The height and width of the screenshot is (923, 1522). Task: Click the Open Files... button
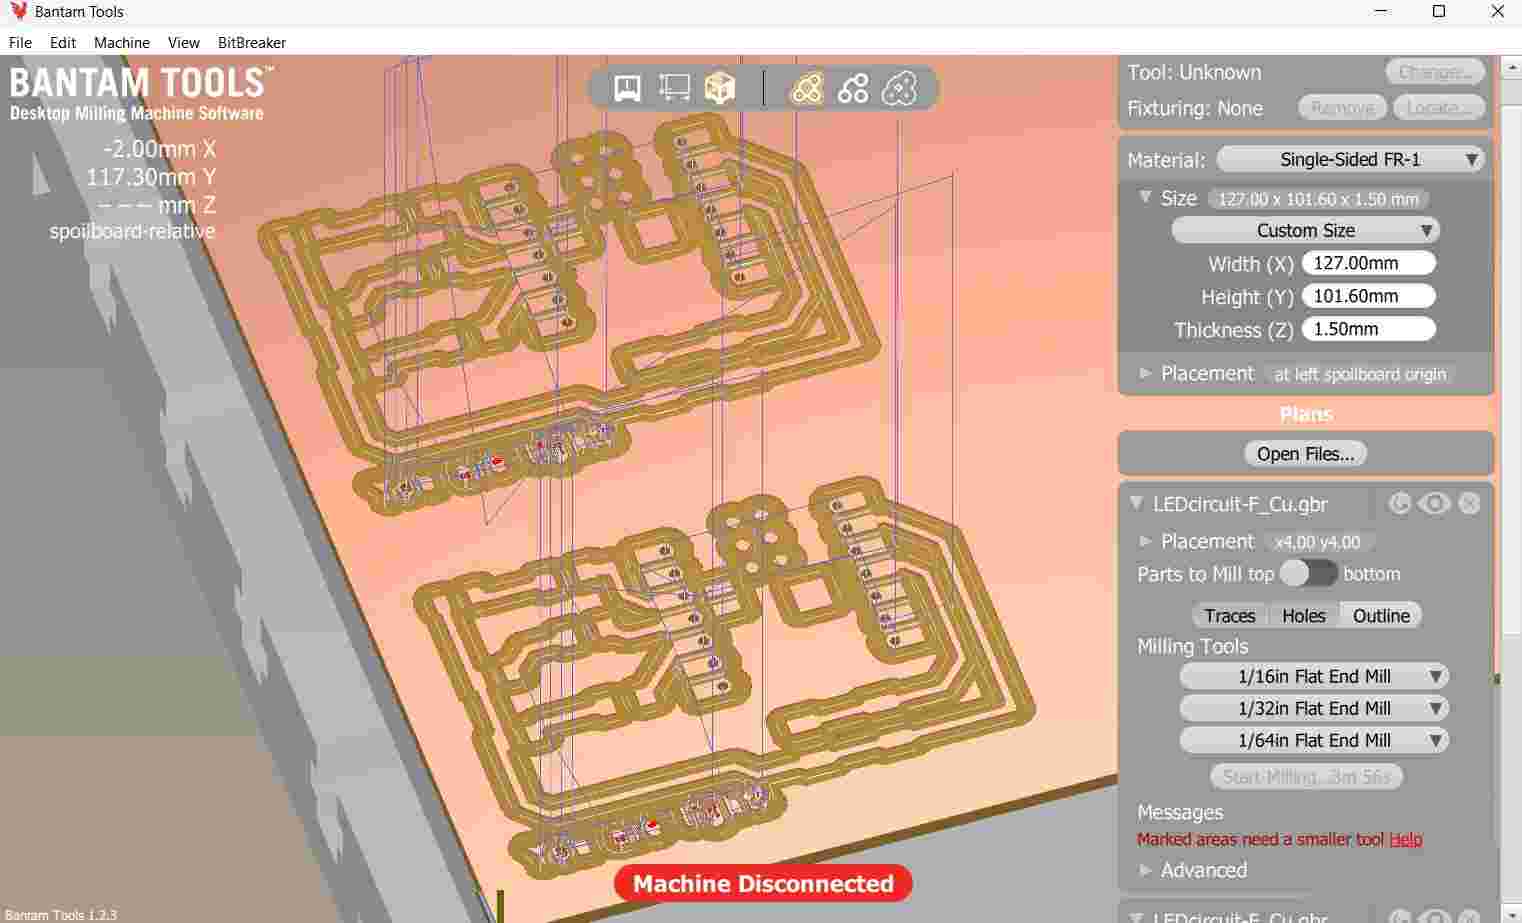1305,453
